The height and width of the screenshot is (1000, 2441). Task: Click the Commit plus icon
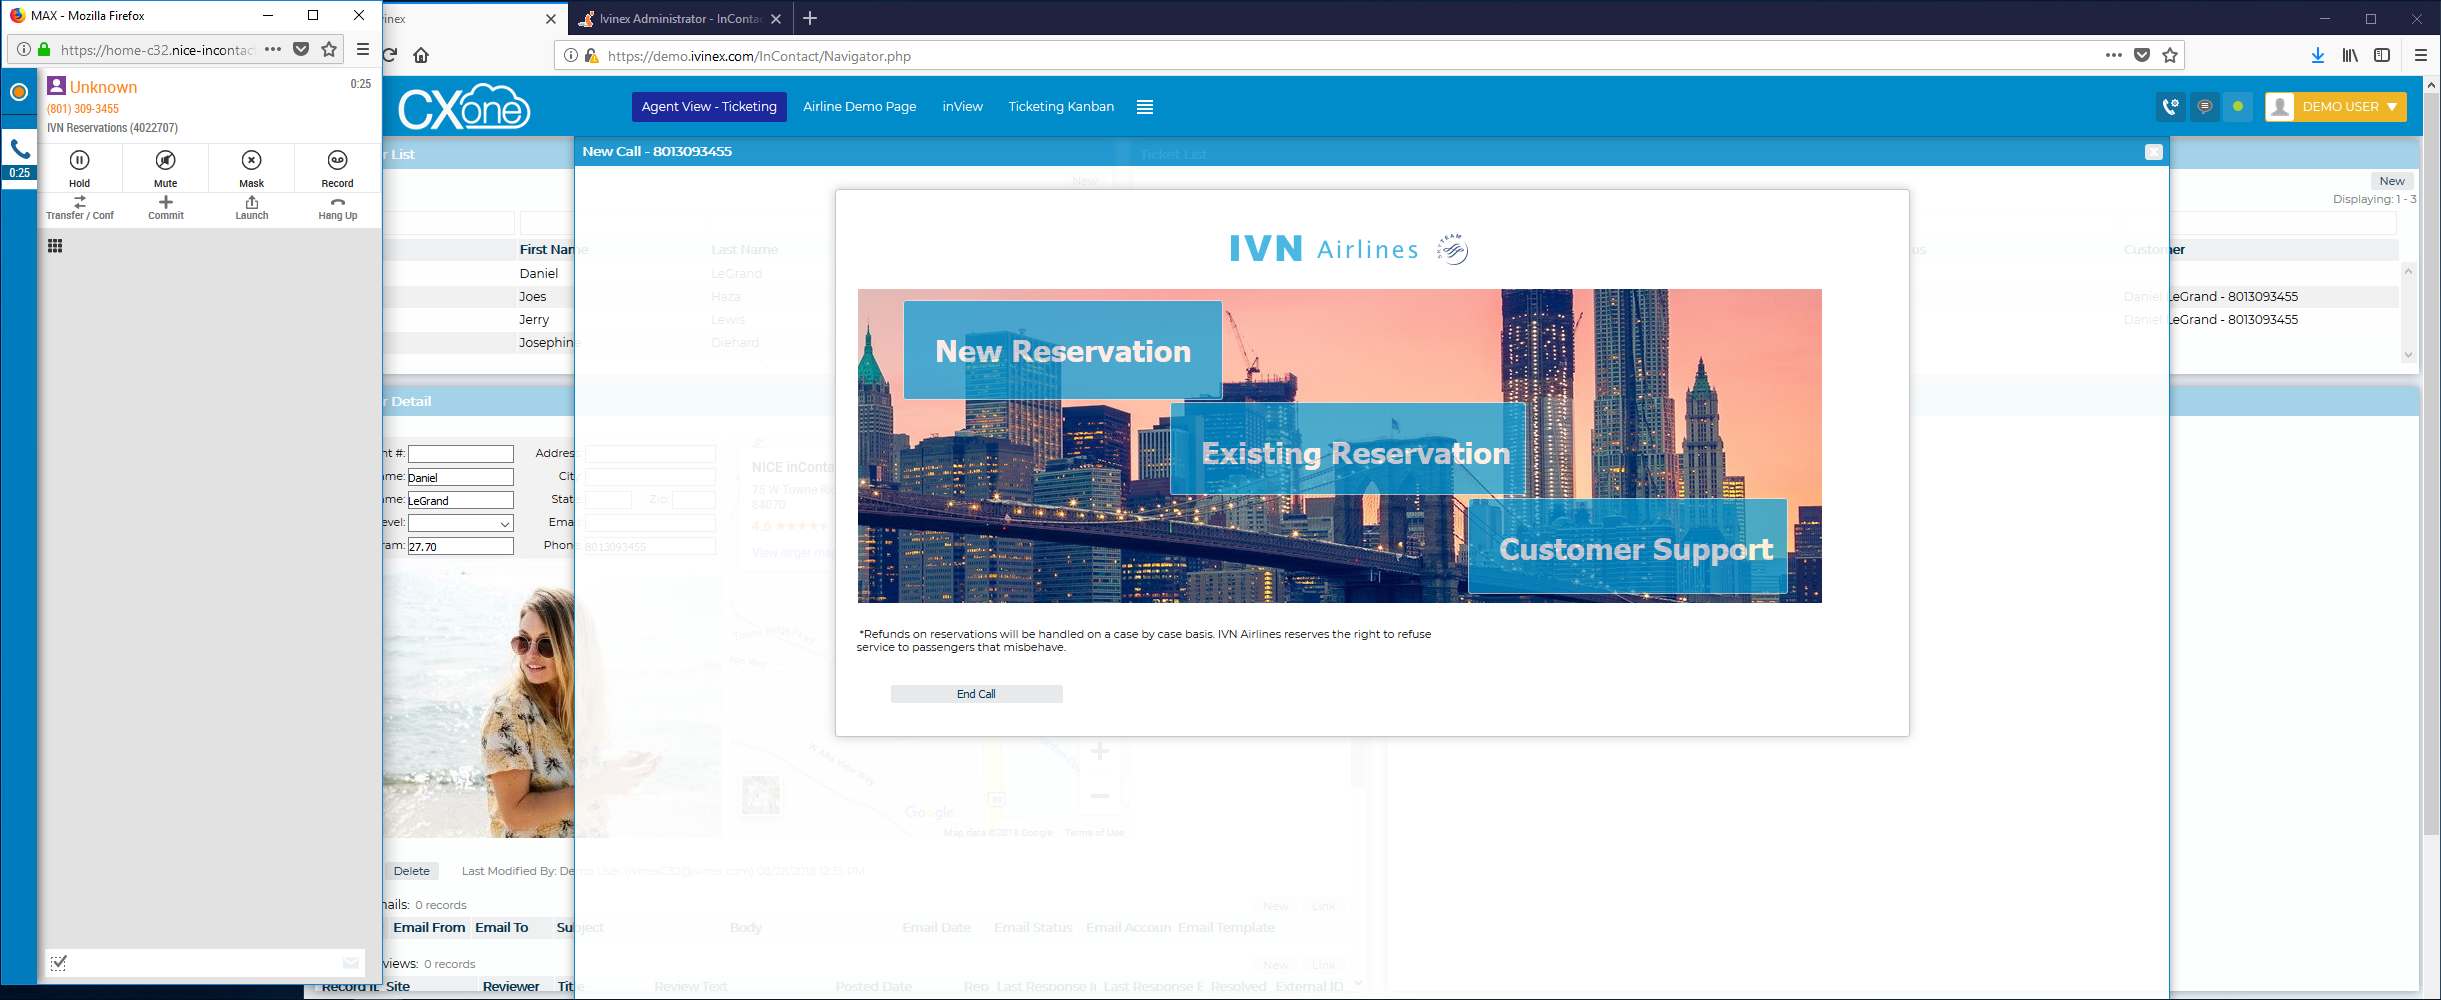point(166,202)
